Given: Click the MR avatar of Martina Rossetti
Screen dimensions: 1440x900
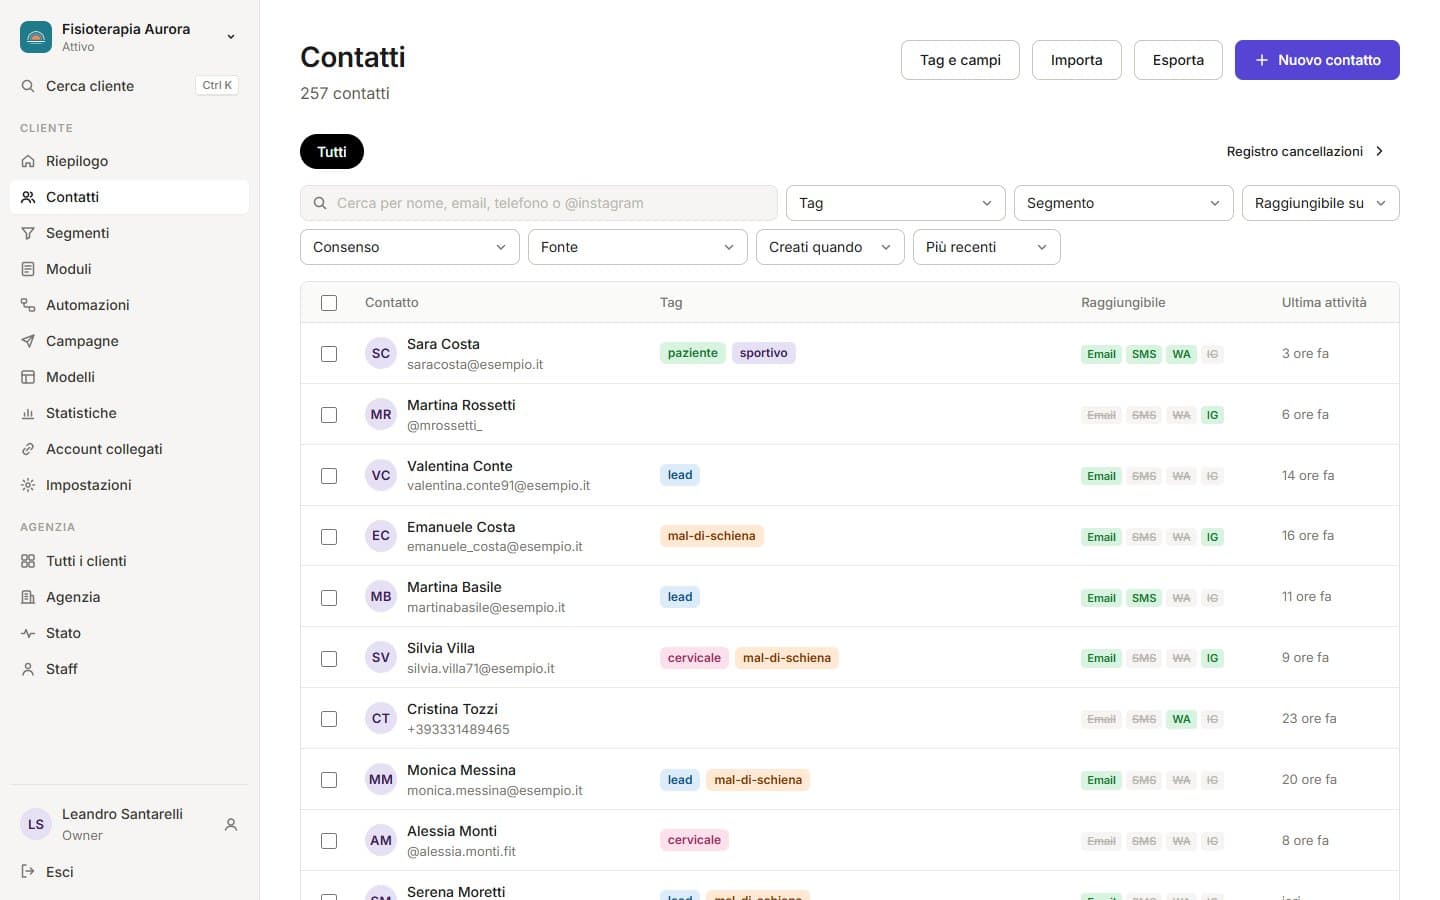Looking at the screenshot, I should click(x=381, y=414).
